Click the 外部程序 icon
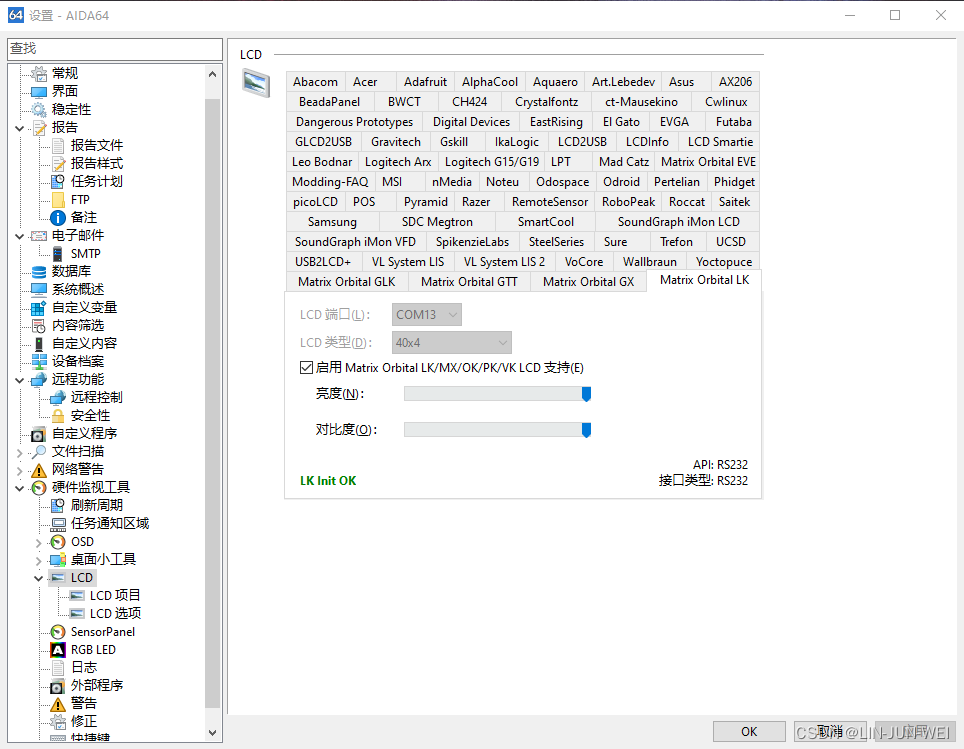 tap(58, 686)
